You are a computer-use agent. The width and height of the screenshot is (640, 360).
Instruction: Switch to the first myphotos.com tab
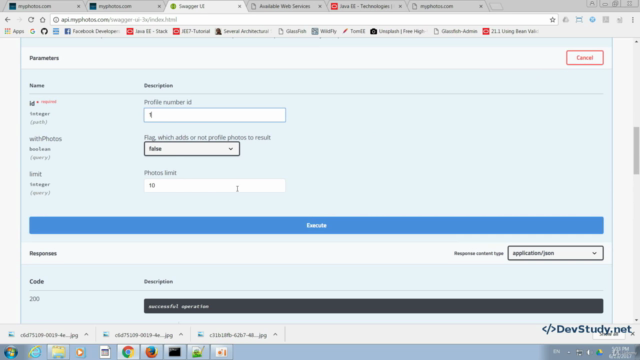pos(43,6)
